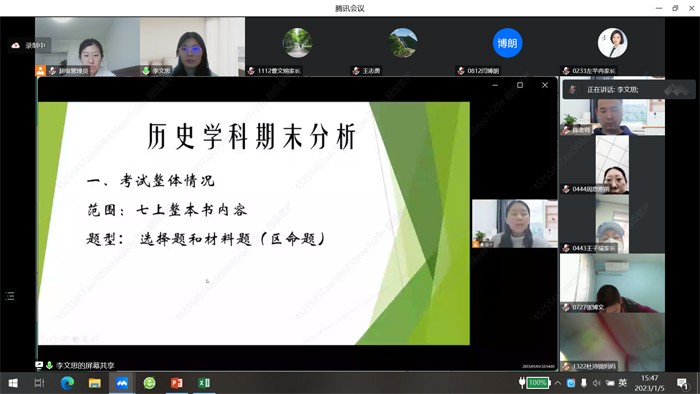This screenshot has height=394, width=700.
Task: Switch the 英 input method language indicator
Action: tap(623, 382)
